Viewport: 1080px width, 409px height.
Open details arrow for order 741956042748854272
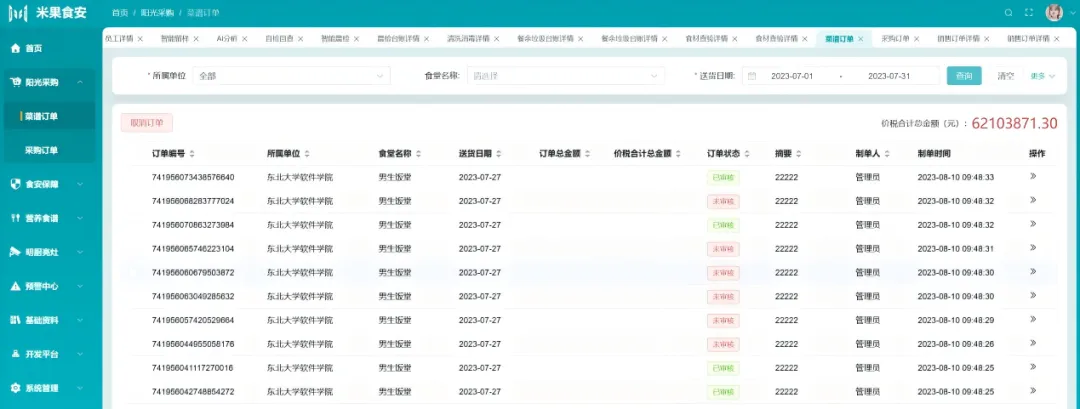pos(1033,390)
